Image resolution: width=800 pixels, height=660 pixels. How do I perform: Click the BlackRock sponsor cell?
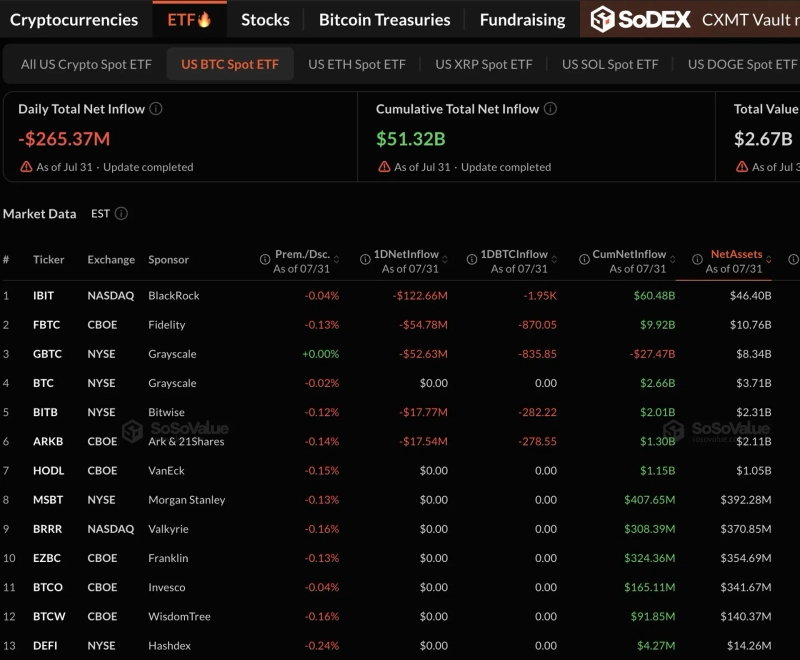tap(173, 295)
